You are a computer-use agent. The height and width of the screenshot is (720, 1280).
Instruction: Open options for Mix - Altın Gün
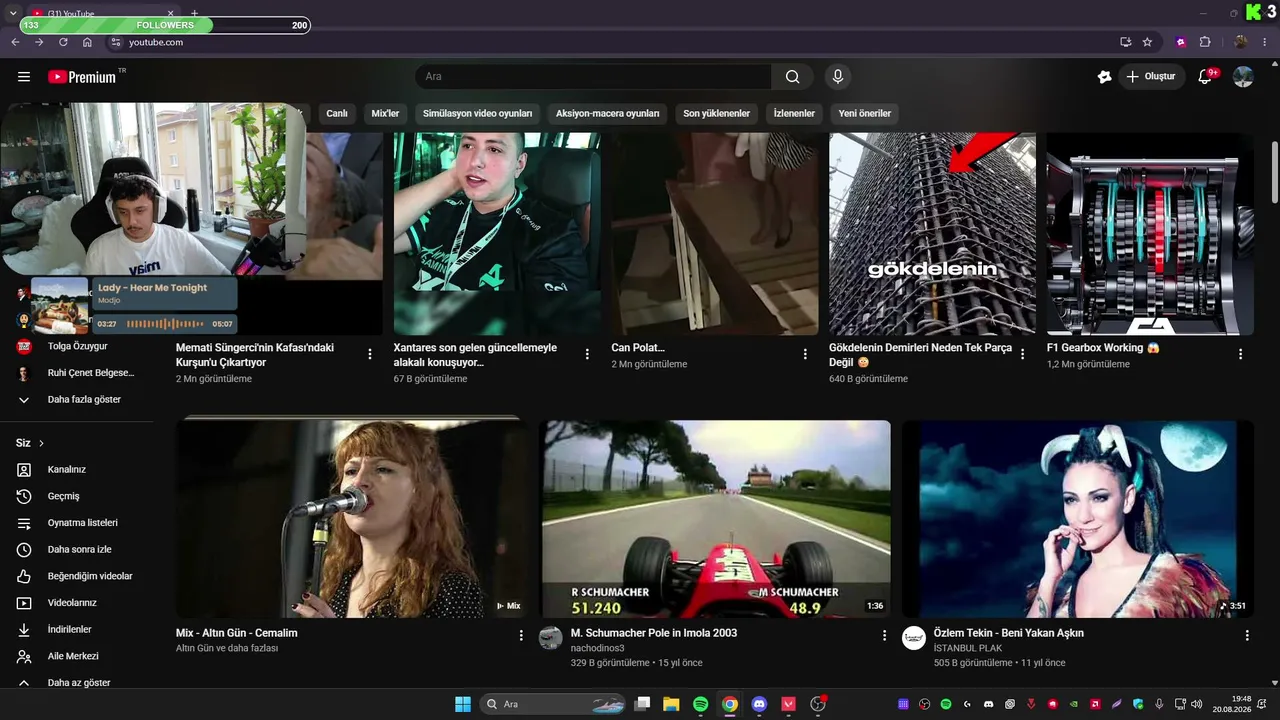(x=521, y=635)
